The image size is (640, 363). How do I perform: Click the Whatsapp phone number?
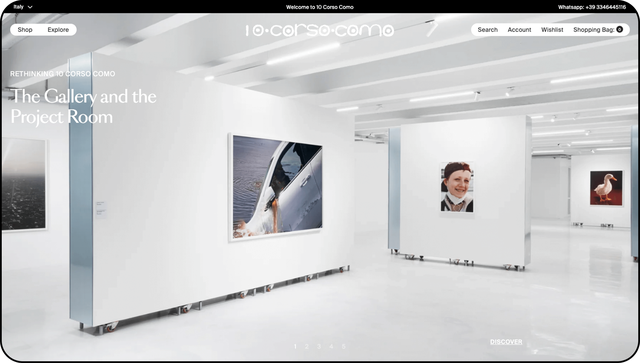[x=592, y=7]
